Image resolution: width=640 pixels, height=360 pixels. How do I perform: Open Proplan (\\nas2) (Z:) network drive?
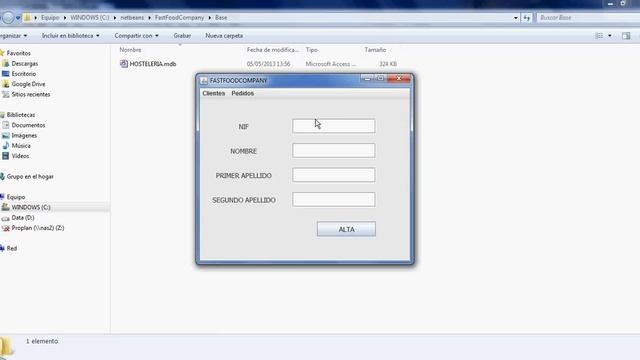38,228
